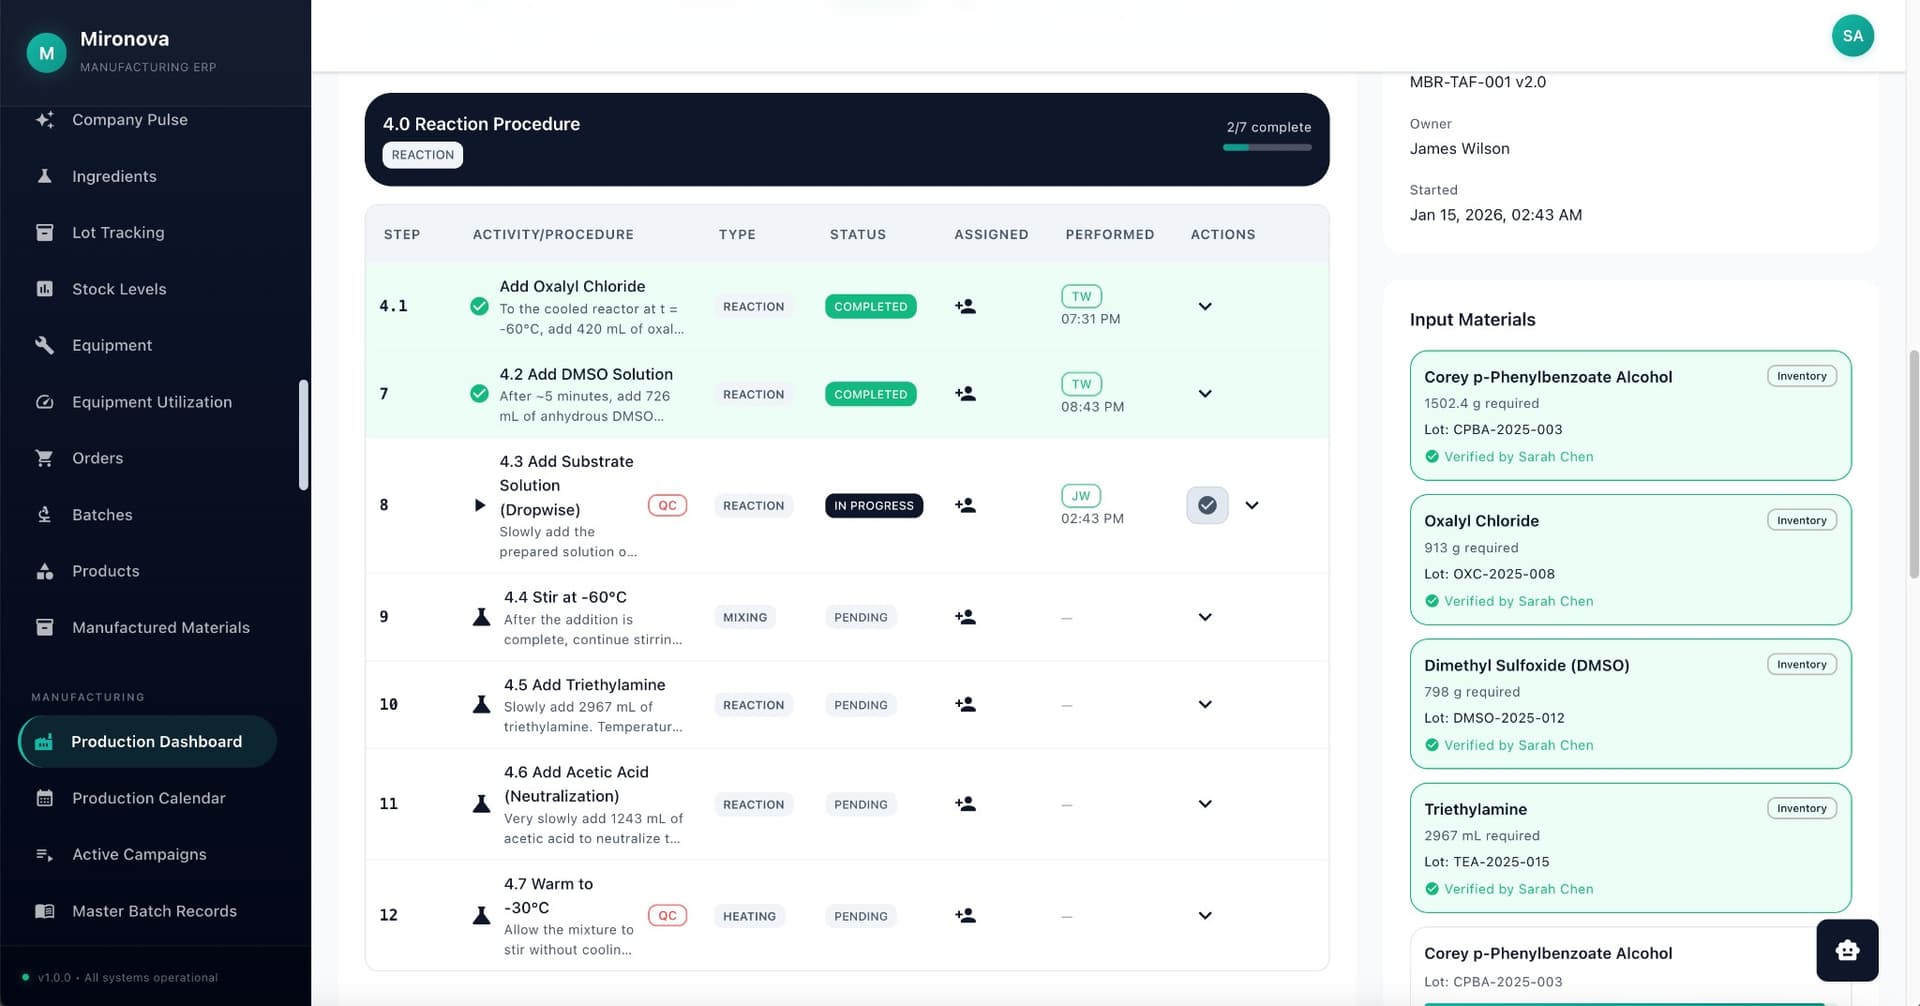Click the completed checkmark beside Add Oxalyl Chloride

[x=479, y=306]
